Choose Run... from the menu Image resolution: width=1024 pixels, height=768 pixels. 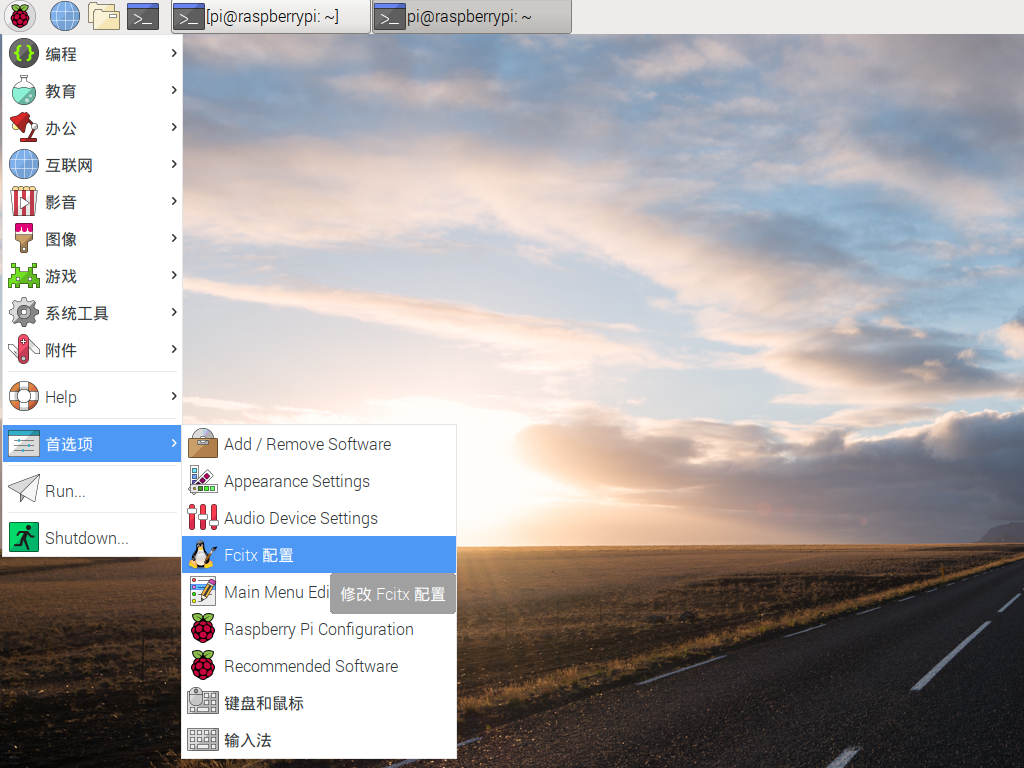(x=92, y=490)
